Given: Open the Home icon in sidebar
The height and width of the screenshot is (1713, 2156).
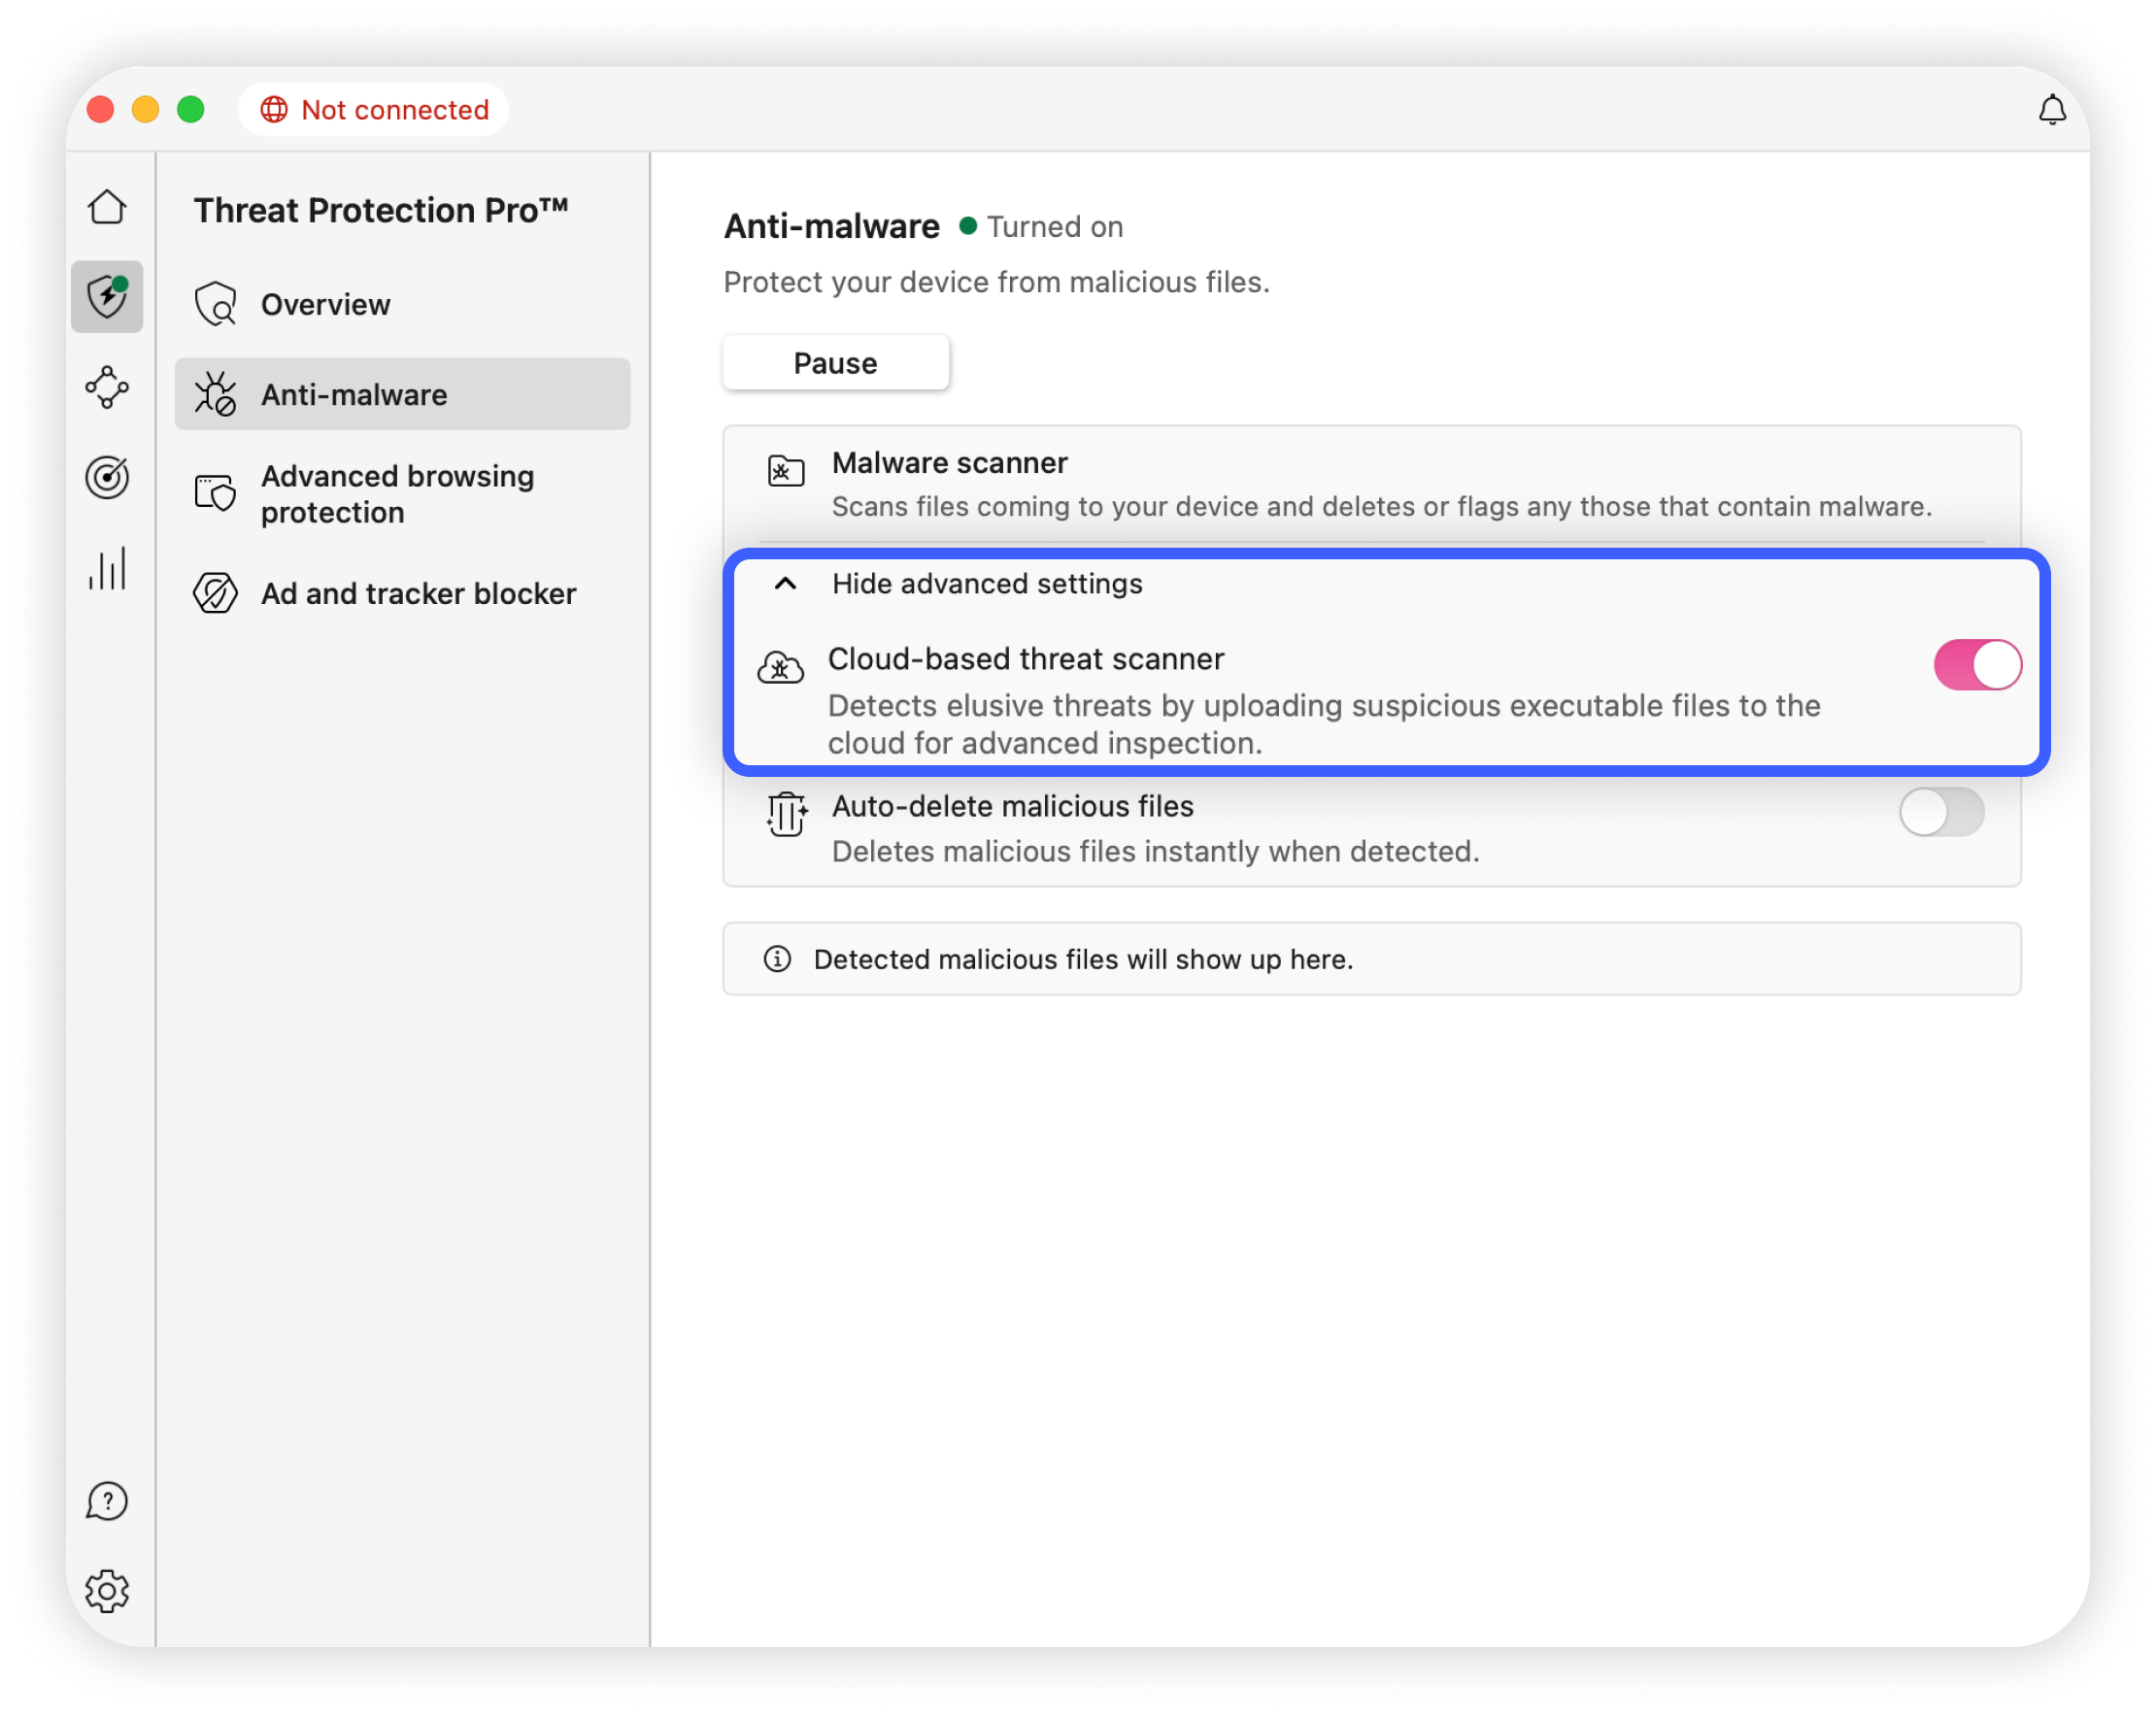Looking at the screenshot, I should point(107,207).
